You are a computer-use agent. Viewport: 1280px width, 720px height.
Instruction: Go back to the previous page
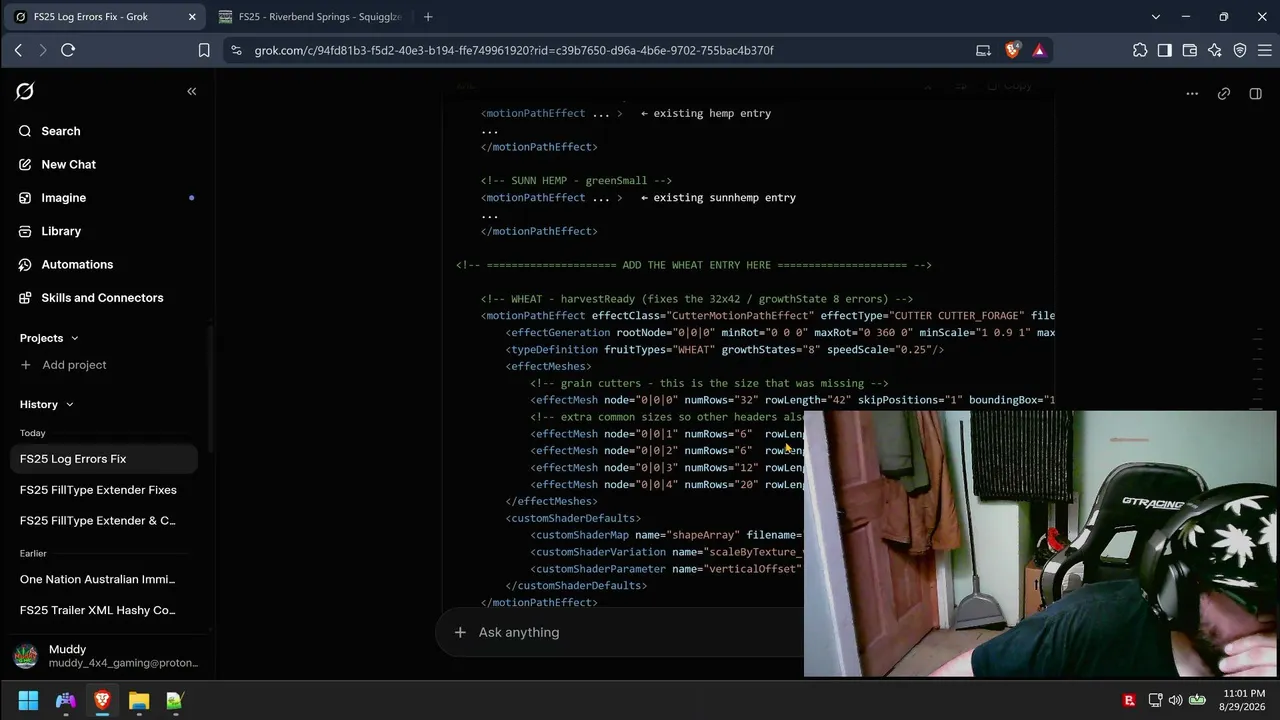point(18,50)
